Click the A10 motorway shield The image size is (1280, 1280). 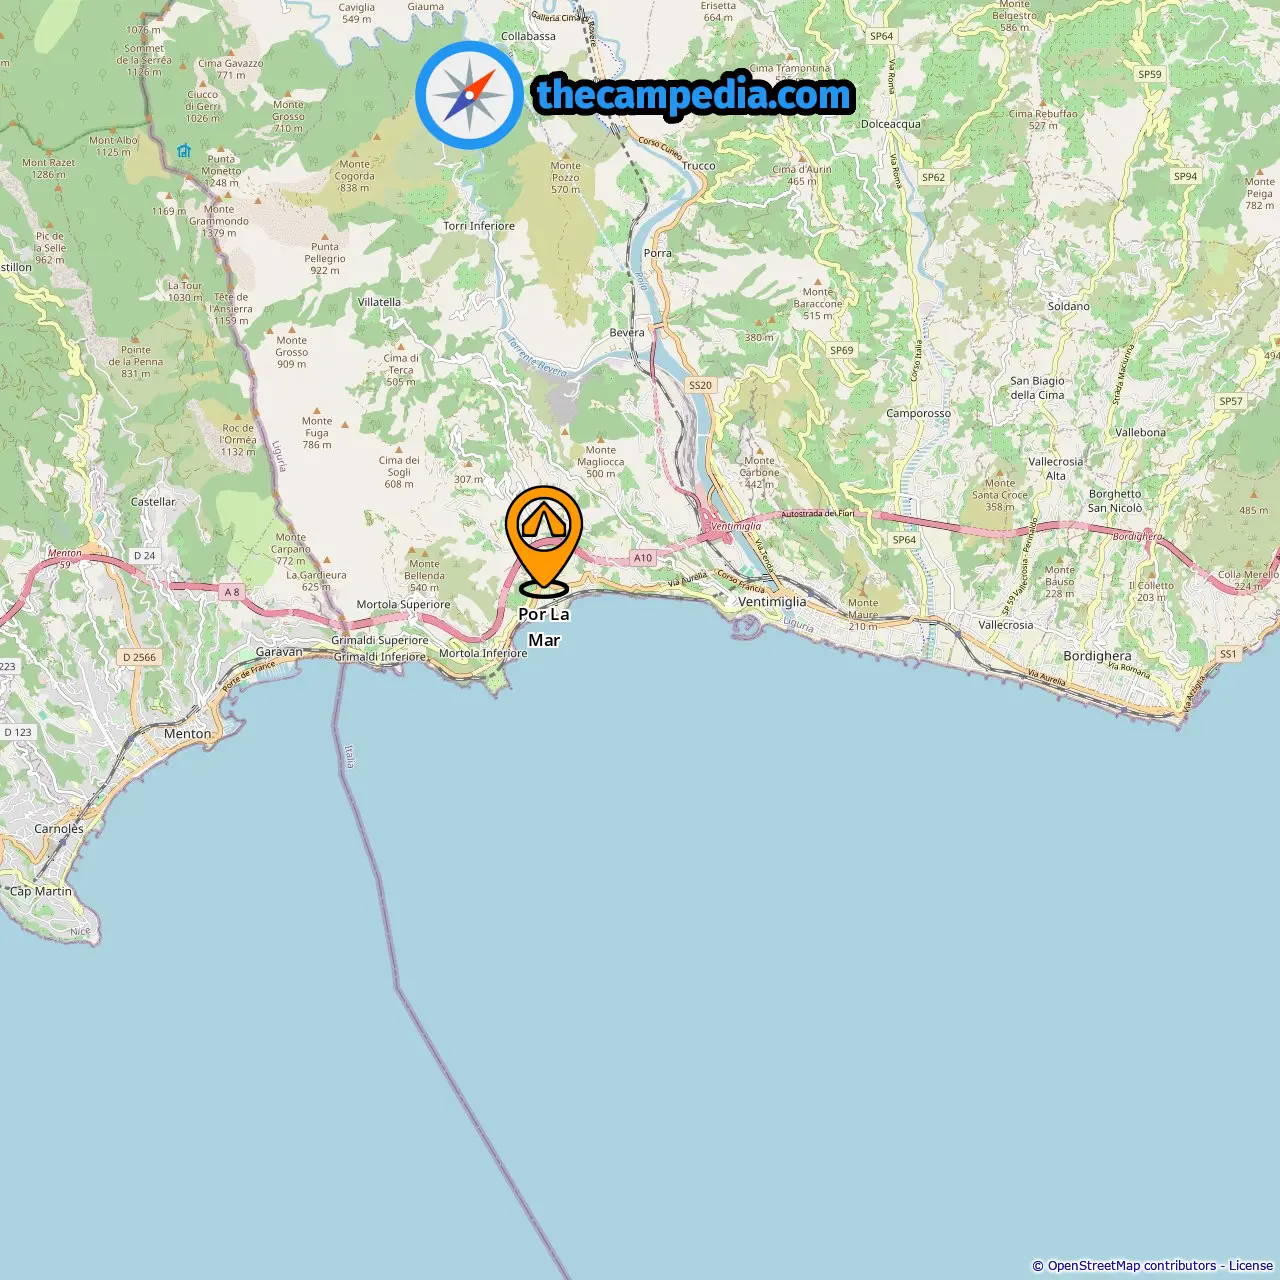[643, 558]
